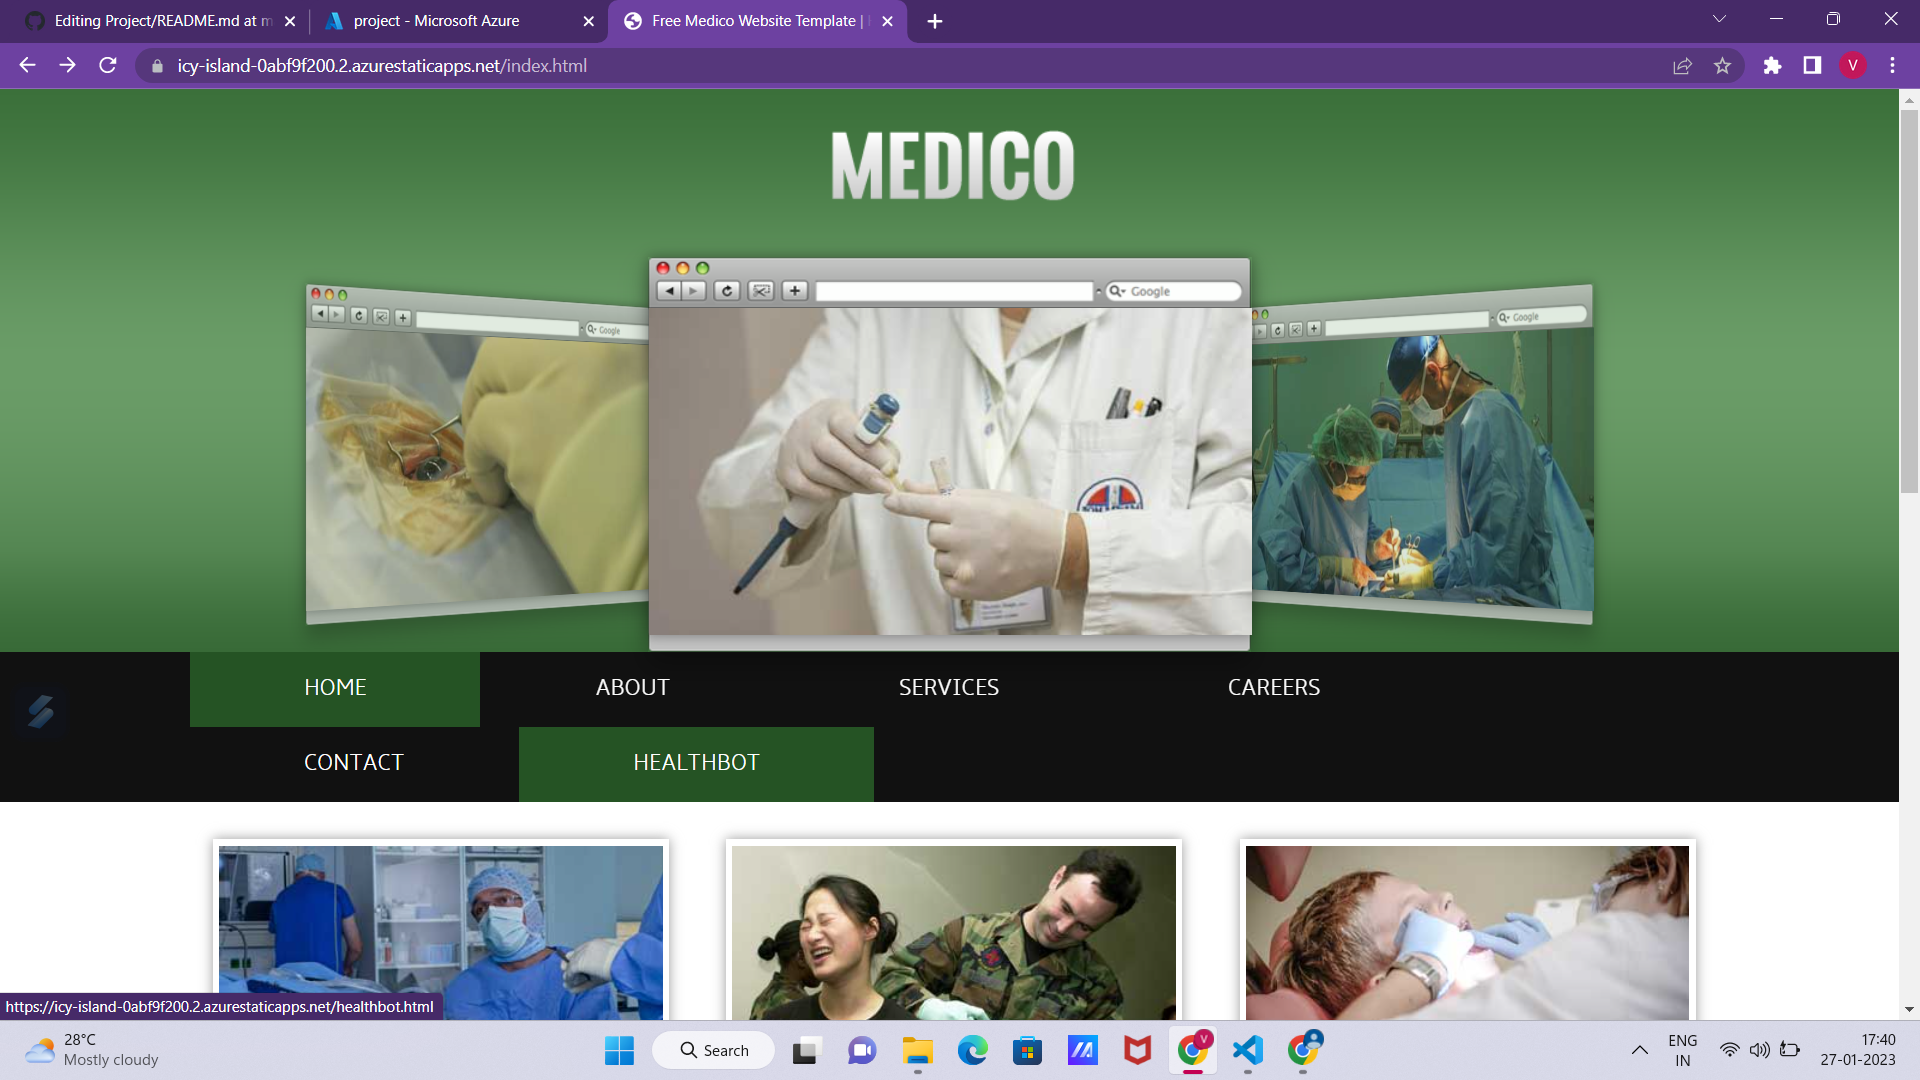This screenshot has width=1920, height=1080.
Task: Reload the page with the refresh icon
Action: pos(108,66)
